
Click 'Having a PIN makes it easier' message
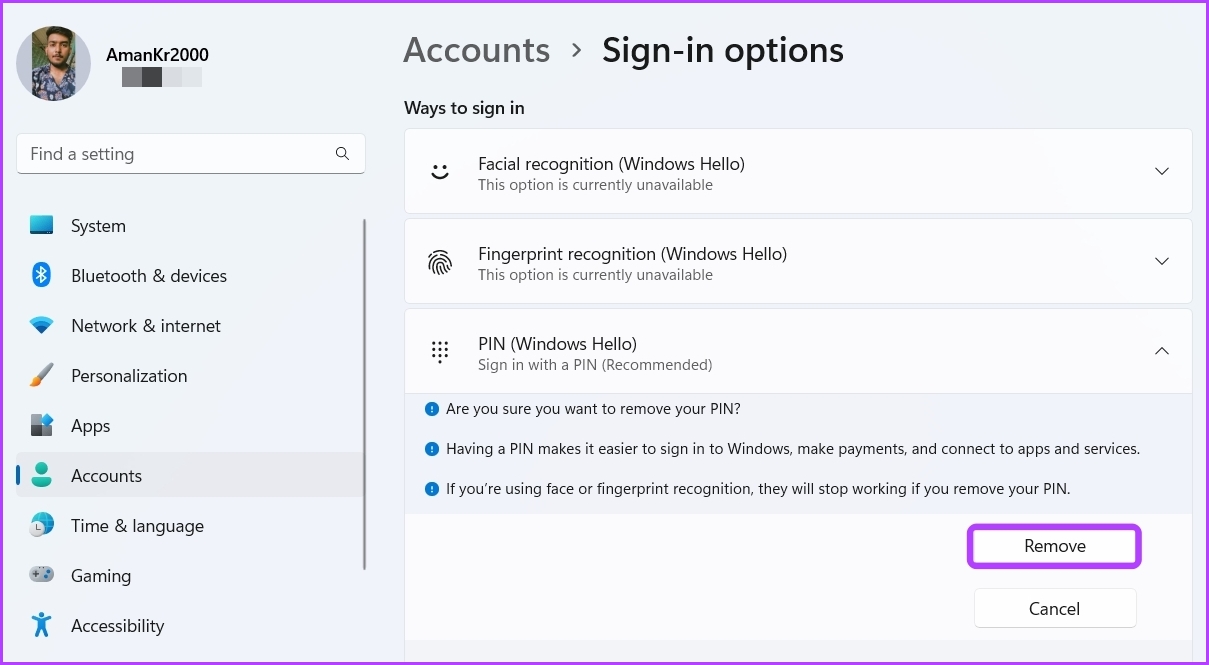[x=793, y=449]
